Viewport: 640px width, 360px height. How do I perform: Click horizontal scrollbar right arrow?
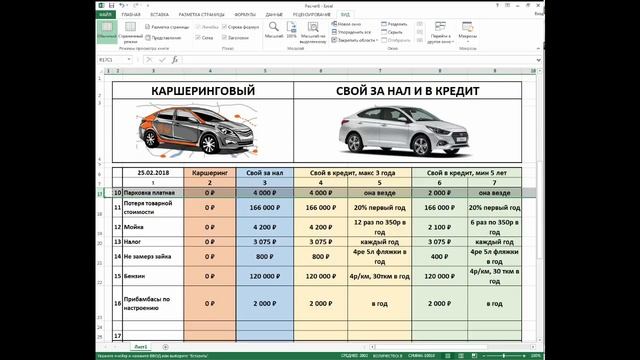(533, 347)
